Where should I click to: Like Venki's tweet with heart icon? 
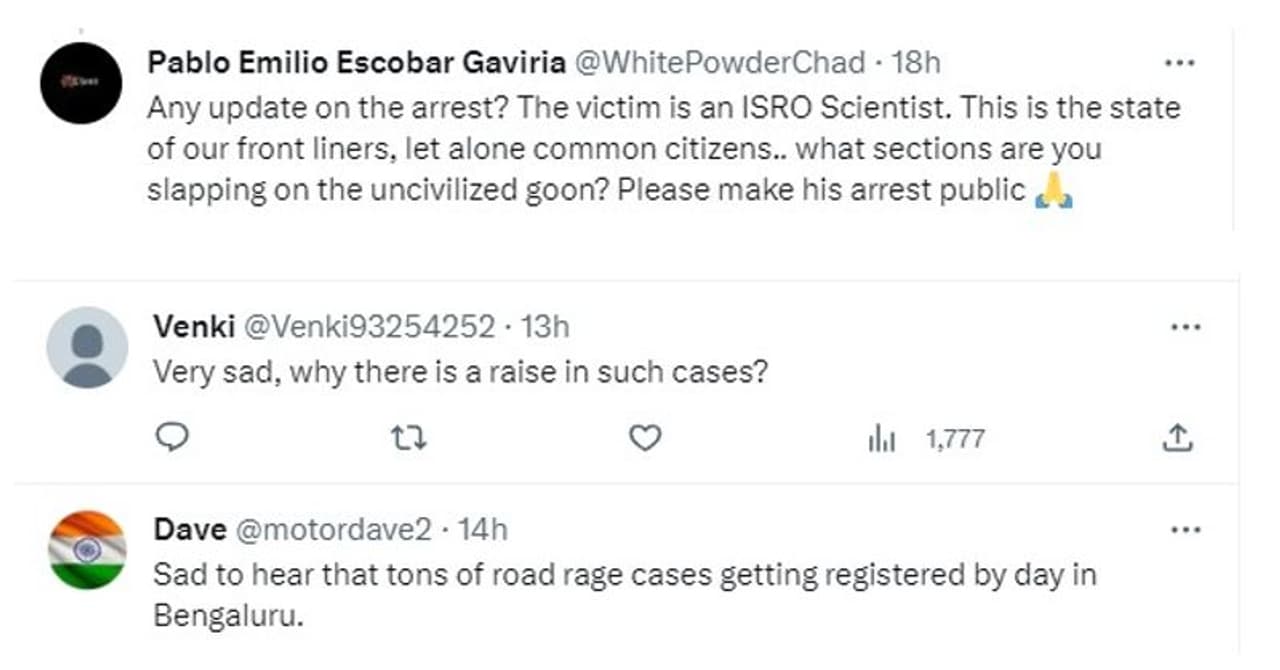coord(646,437)
